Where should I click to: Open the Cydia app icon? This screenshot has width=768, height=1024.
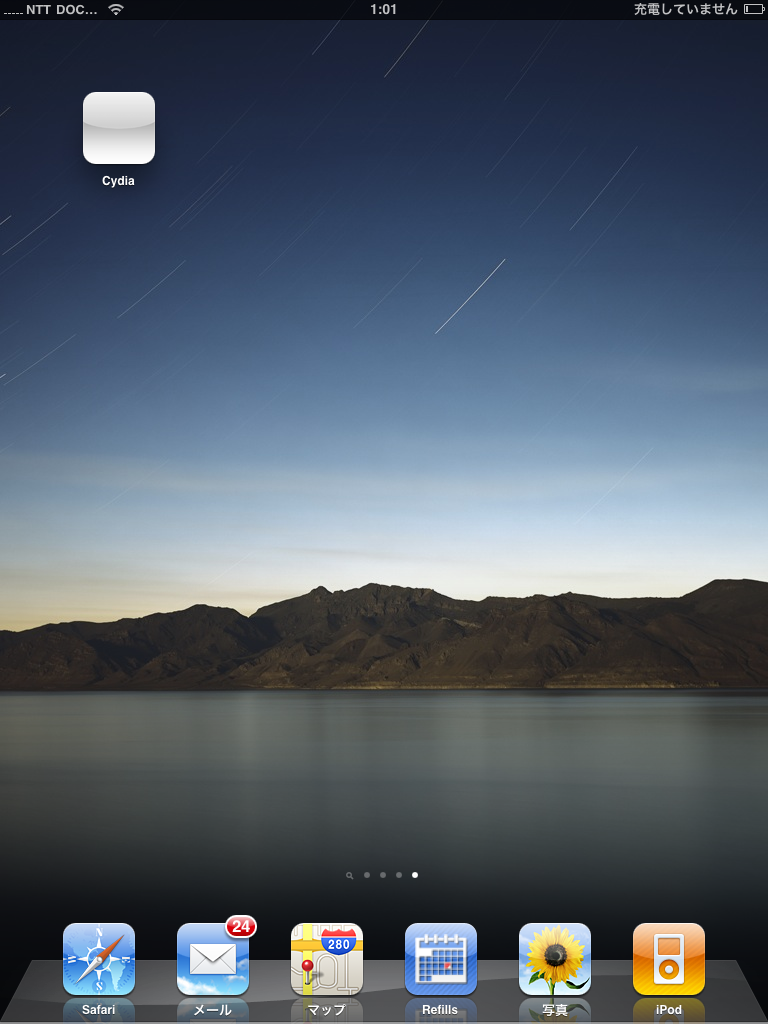(119, 128)
